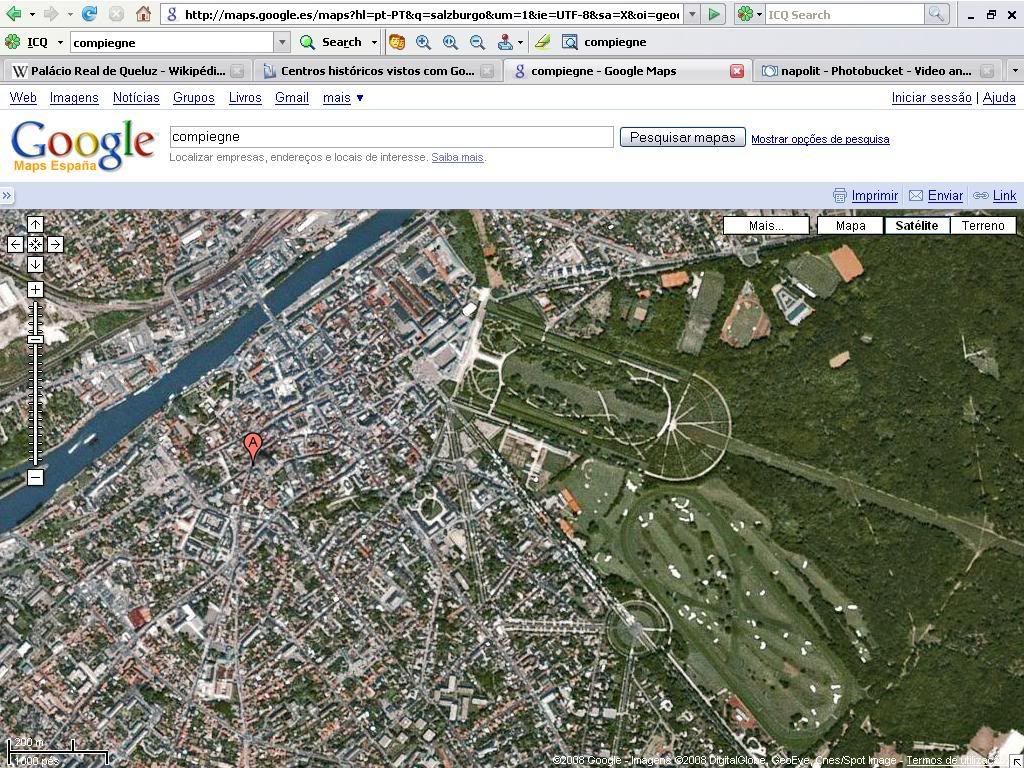Screen dimensions: 1024x768
Task: Click the Pesquisar mapas button
Action: [x=682, y=138]
